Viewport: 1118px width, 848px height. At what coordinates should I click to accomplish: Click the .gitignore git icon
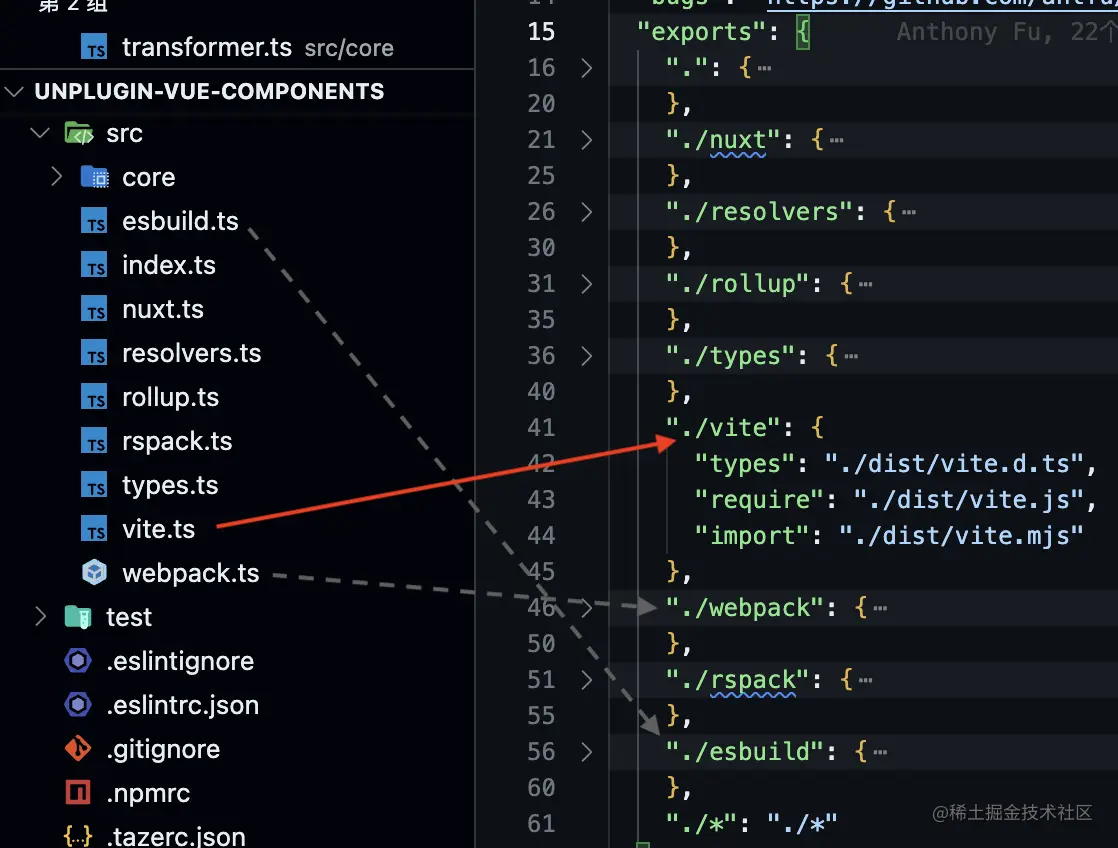pos(78,749)
